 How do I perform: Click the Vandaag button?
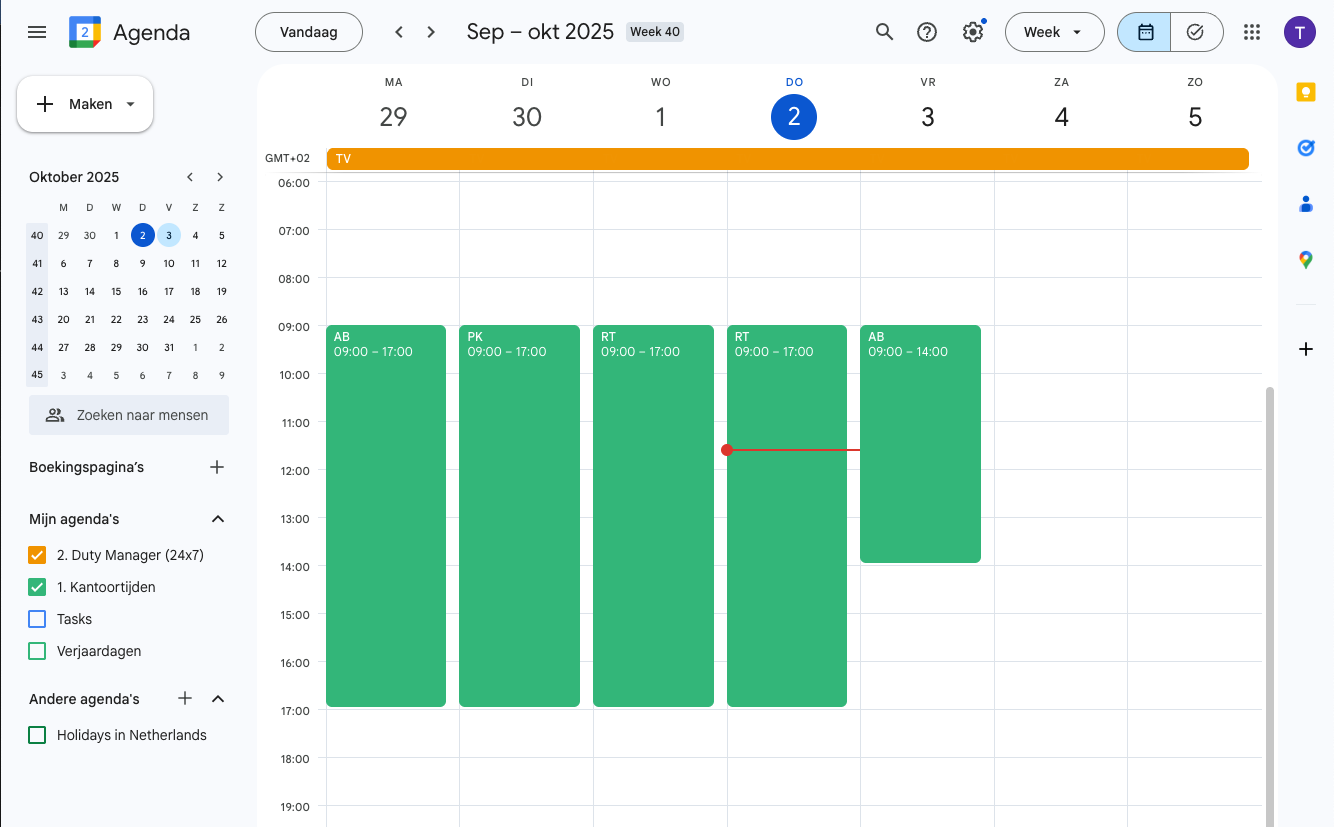pyautogui.click(x=308, y=32)
